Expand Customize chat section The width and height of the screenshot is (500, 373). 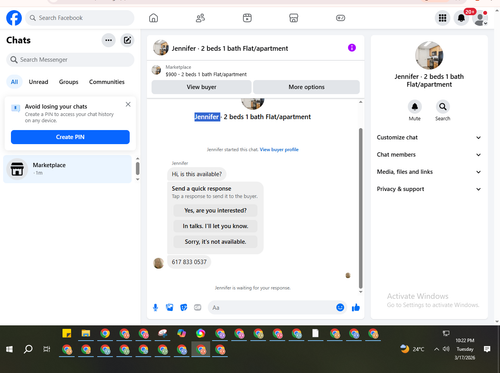(x=429, y=137)
